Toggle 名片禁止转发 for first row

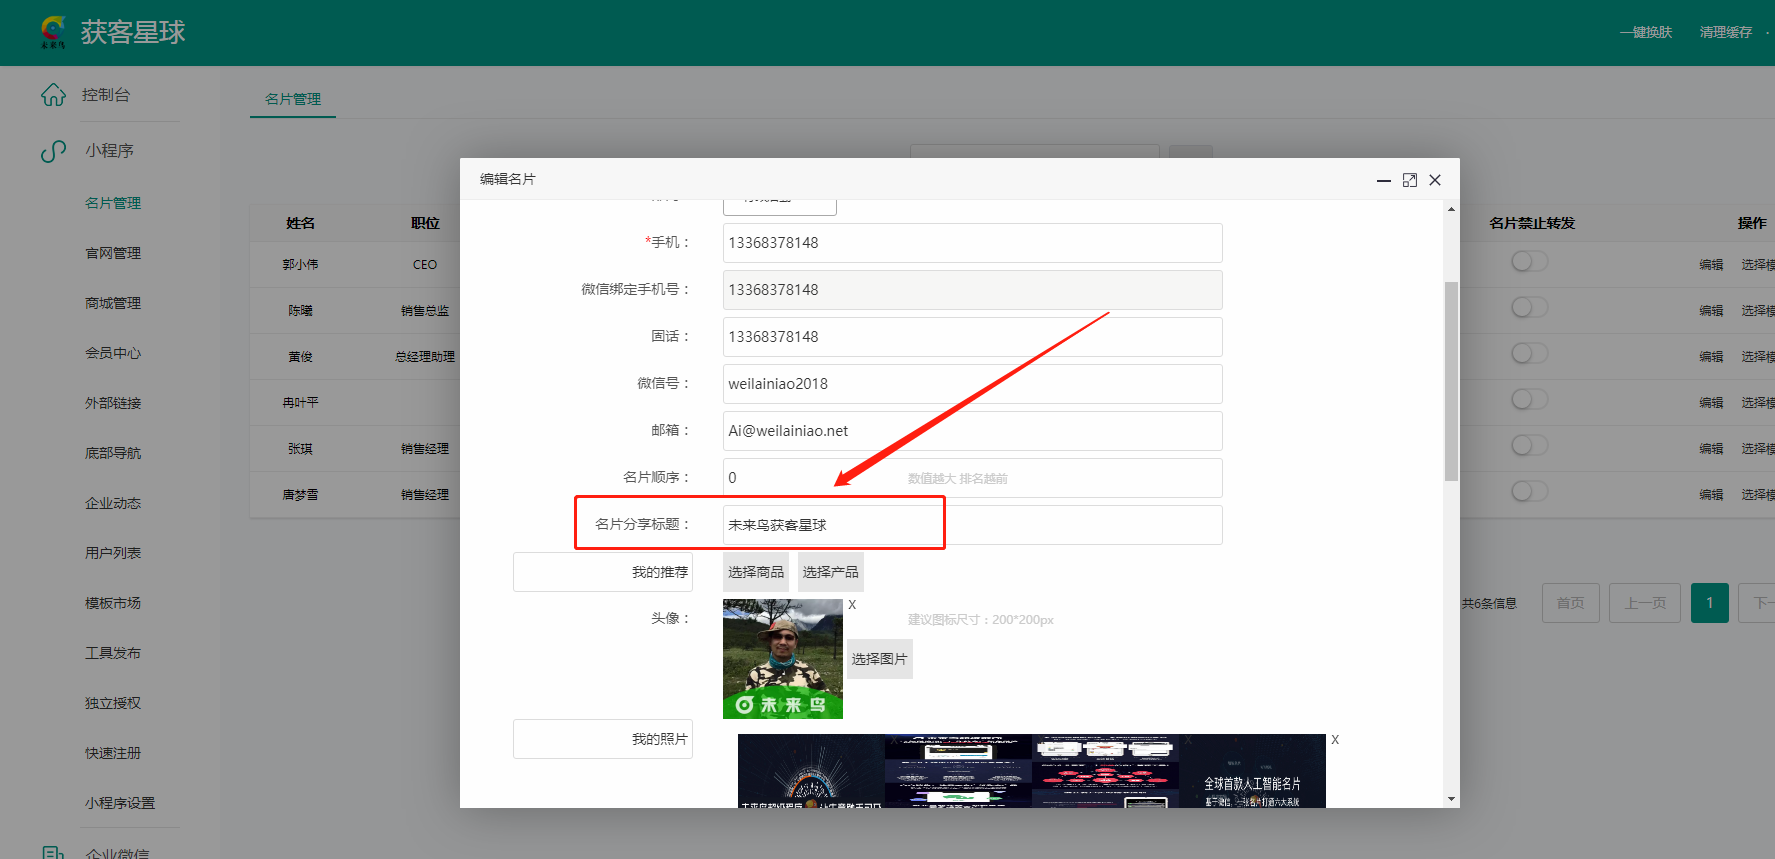point(1529,262)
